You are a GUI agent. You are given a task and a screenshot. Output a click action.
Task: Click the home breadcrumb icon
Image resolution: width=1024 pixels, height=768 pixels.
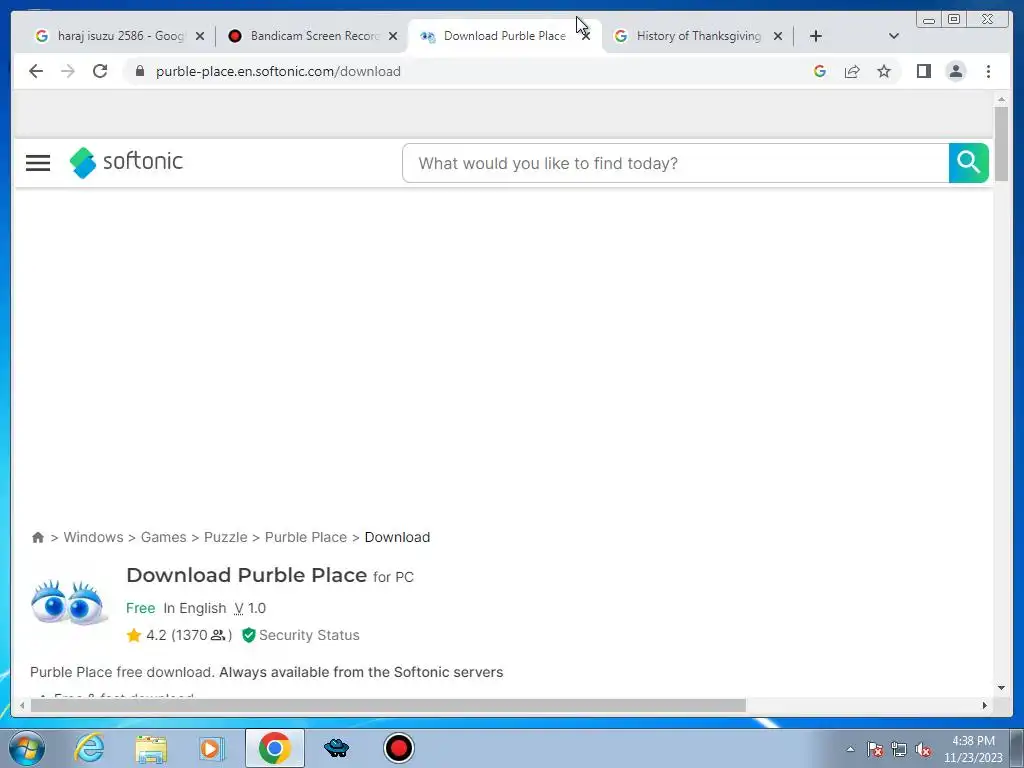[x=37, y=537]
